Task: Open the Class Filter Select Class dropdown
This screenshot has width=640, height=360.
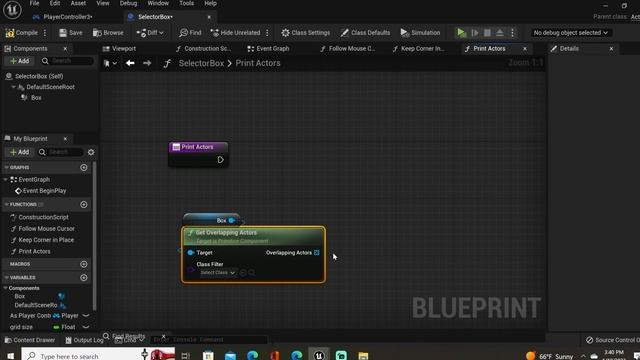Action: pyautogui.click(x=218, y=273)
